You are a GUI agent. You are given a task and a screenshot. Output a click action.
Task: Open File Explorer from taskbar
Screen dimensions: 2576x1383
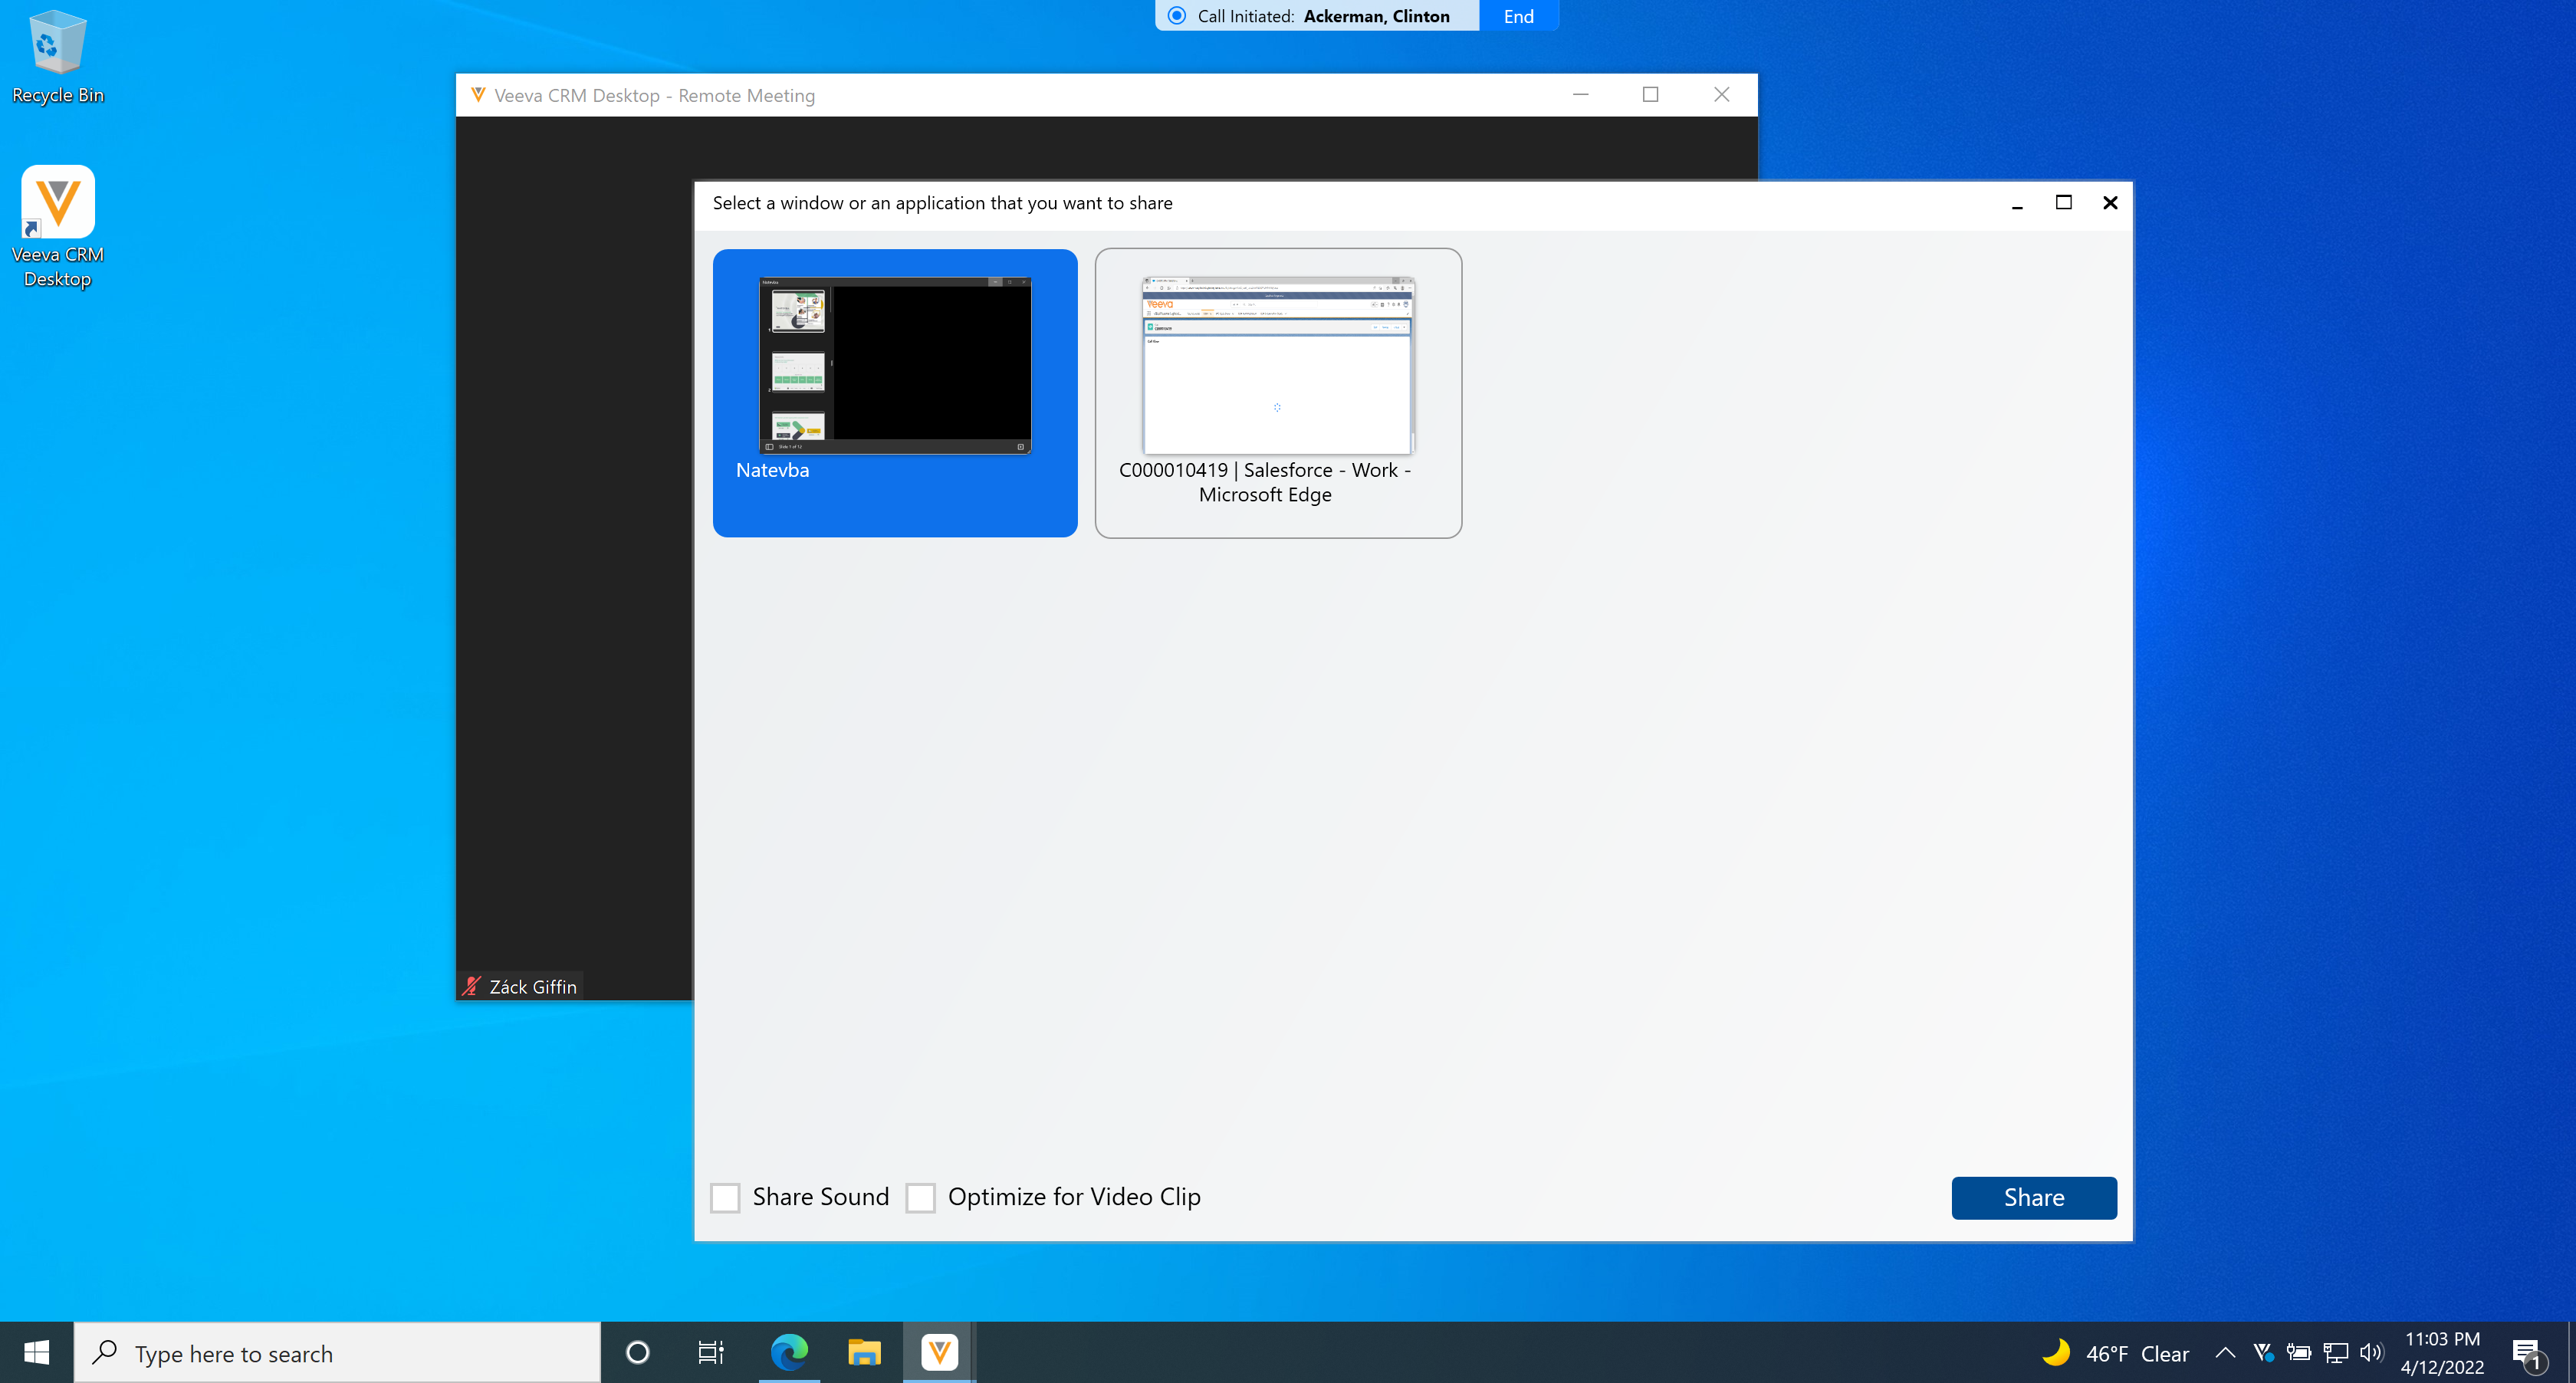pyautogui.click(x=864, y=1352)
